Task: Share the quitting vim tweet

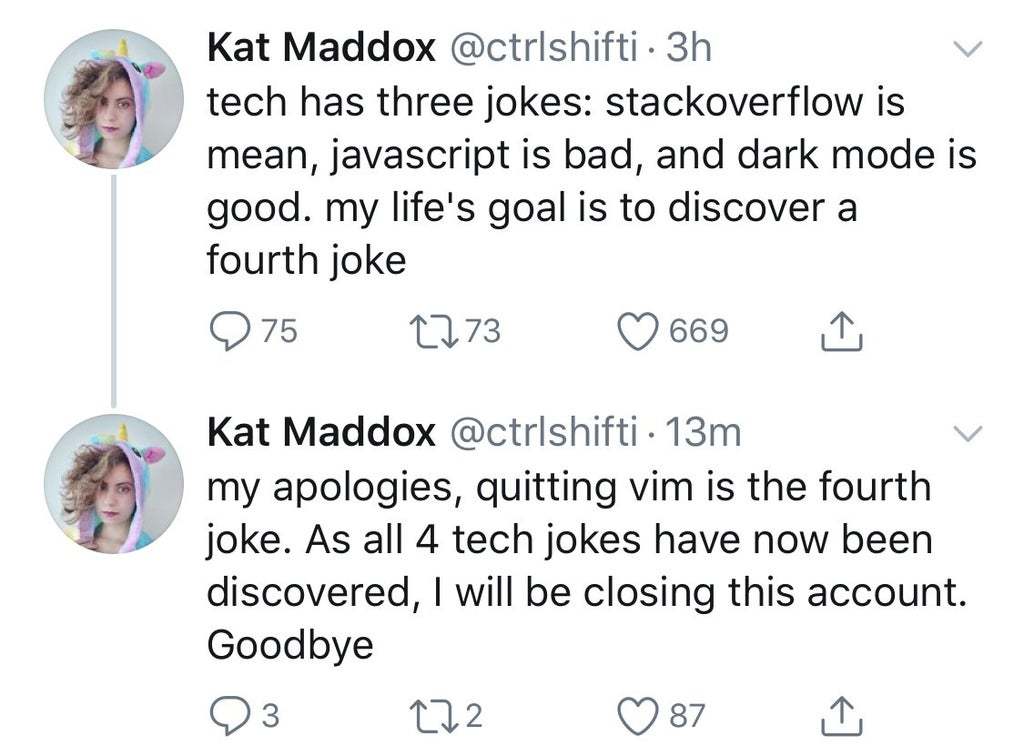Action: coord(836,714)
